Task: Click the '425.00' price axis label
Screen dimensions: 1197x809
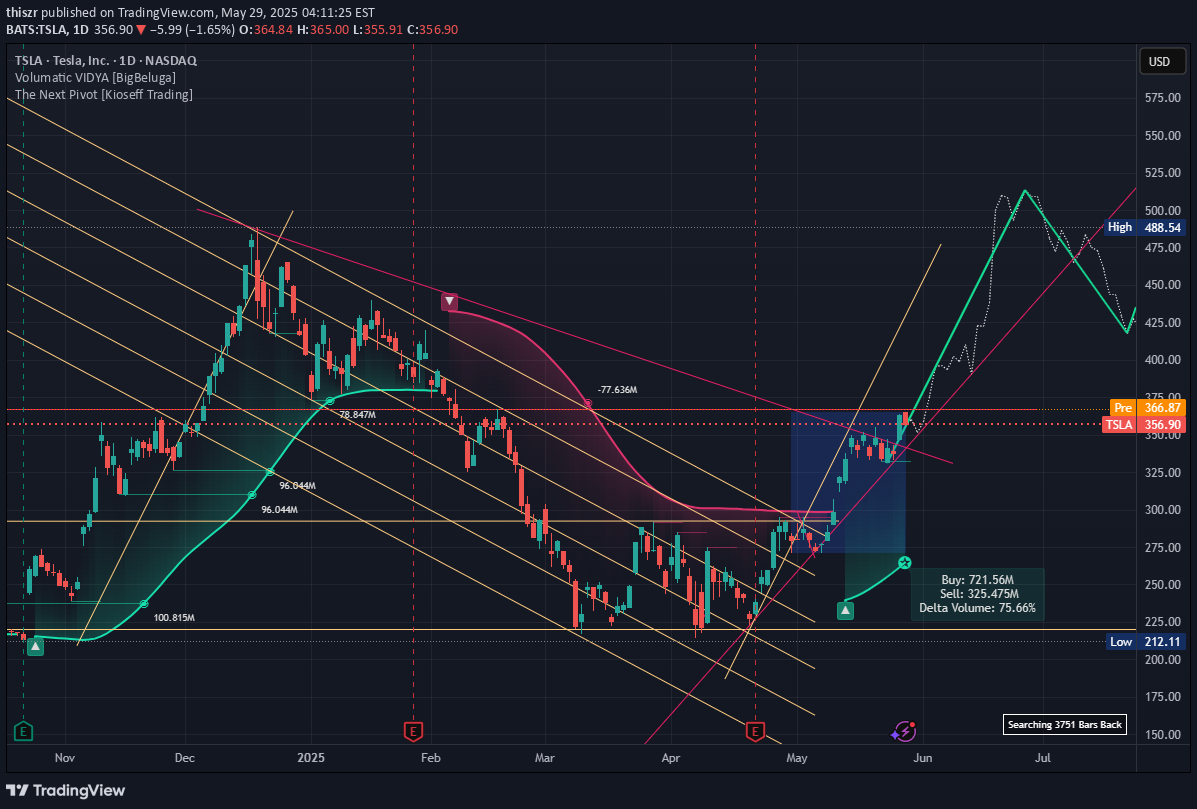Action: tap(1163, 322)
